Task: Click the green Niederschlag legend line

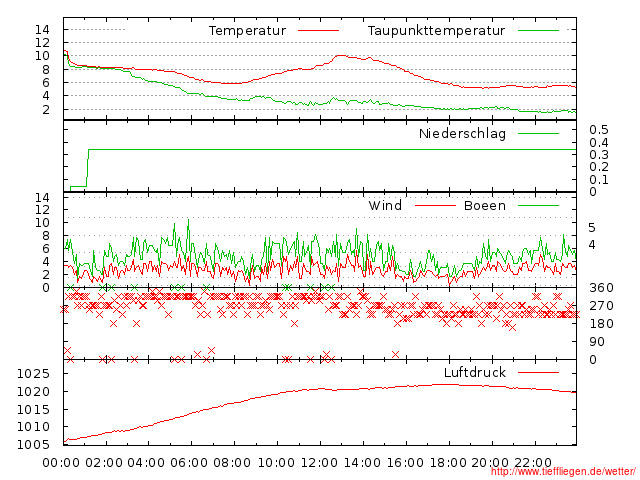Action: [538, 133]
